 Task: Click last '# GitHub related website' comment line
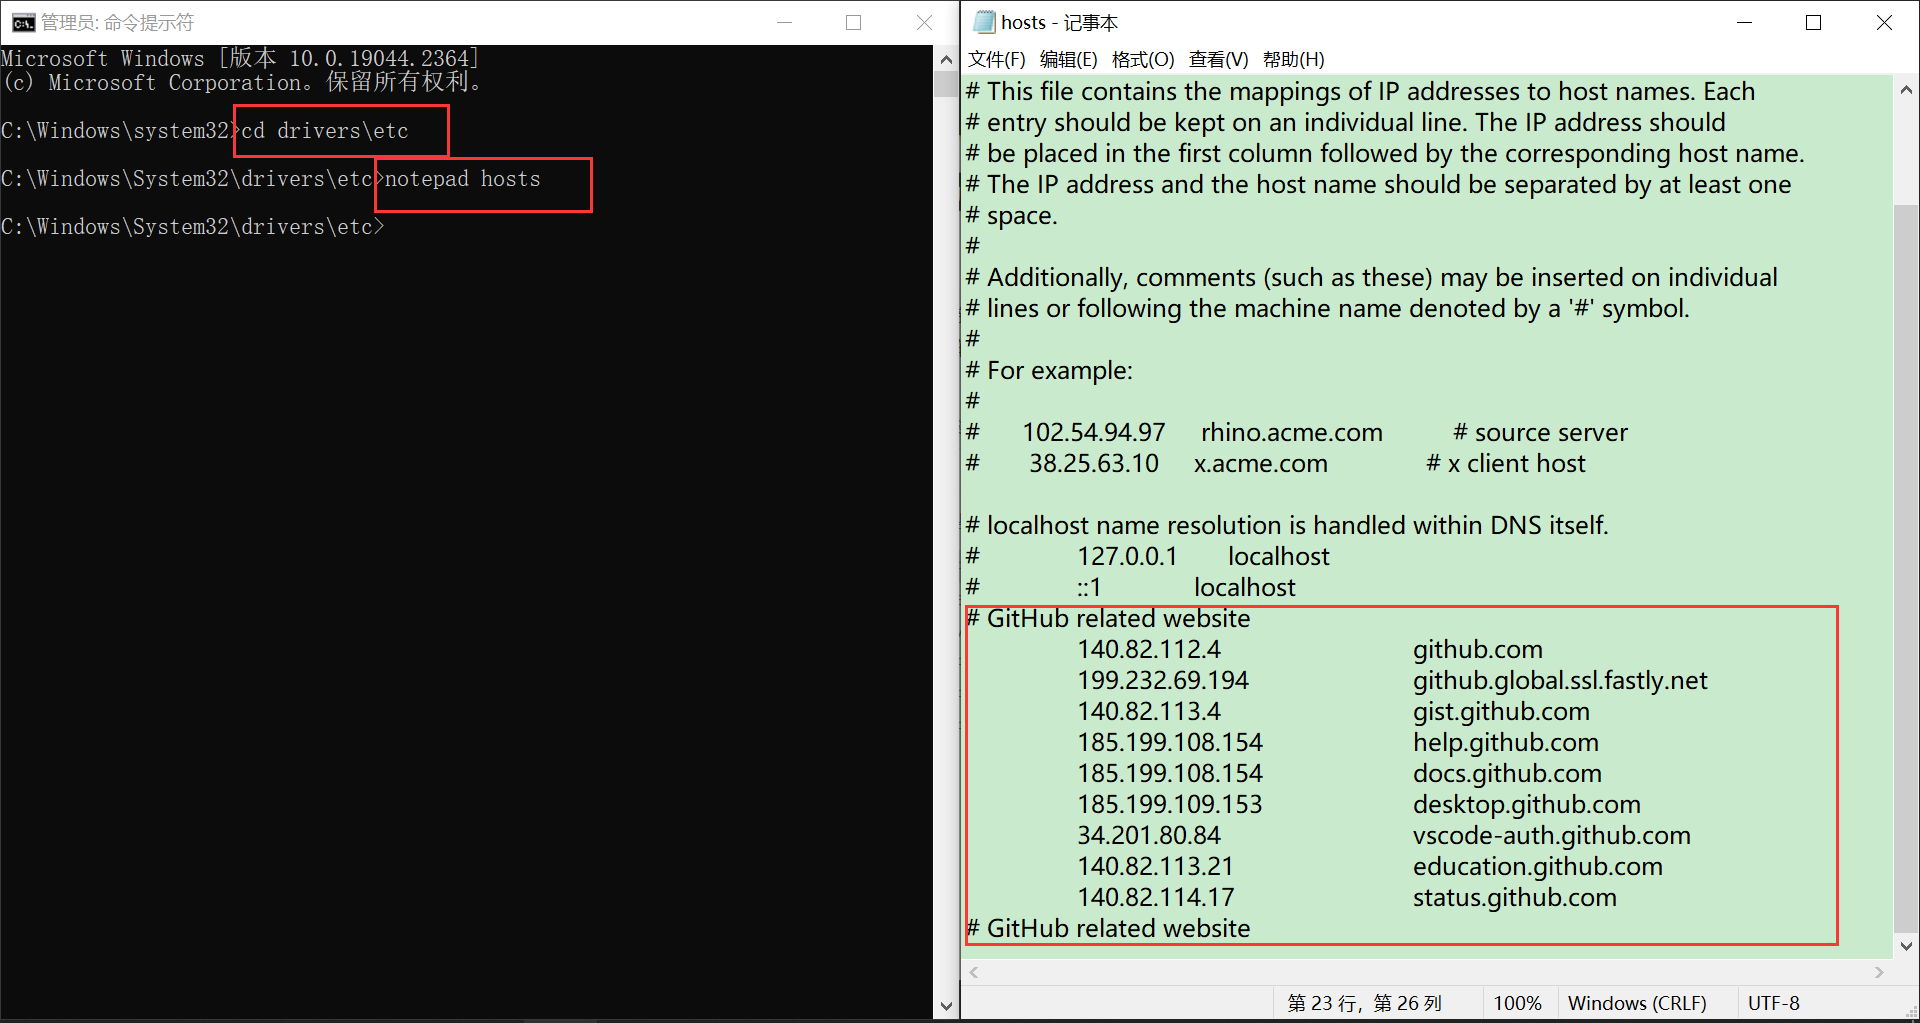(x=1109, y=929)
